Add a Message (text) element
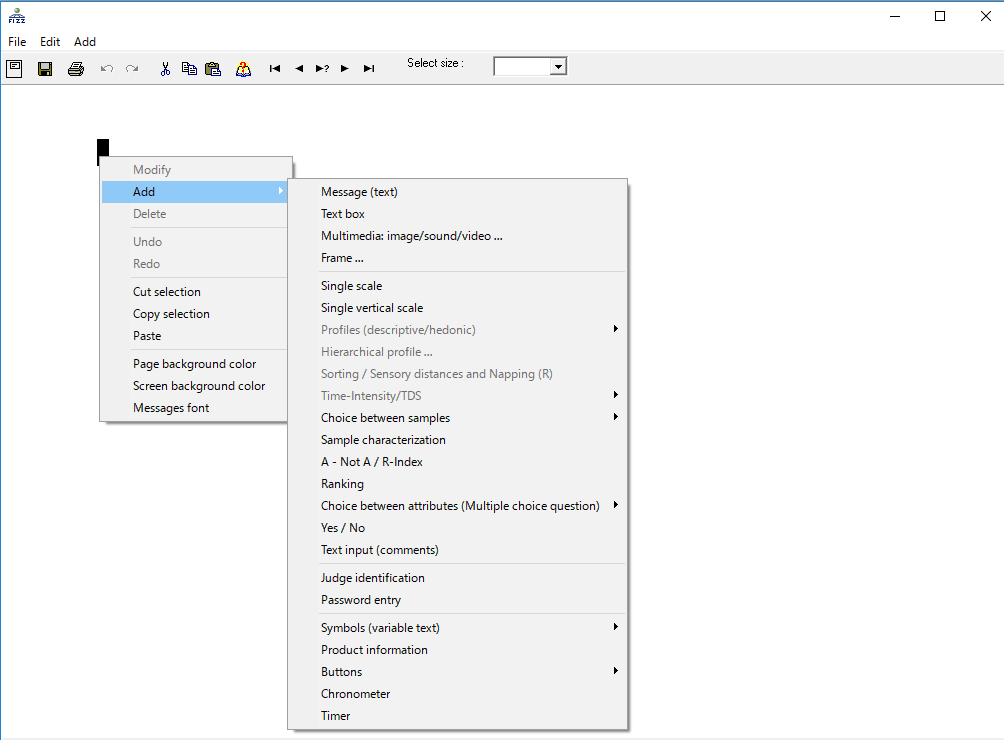Screen dimensions: 1004x740 [x=457, y=192]
